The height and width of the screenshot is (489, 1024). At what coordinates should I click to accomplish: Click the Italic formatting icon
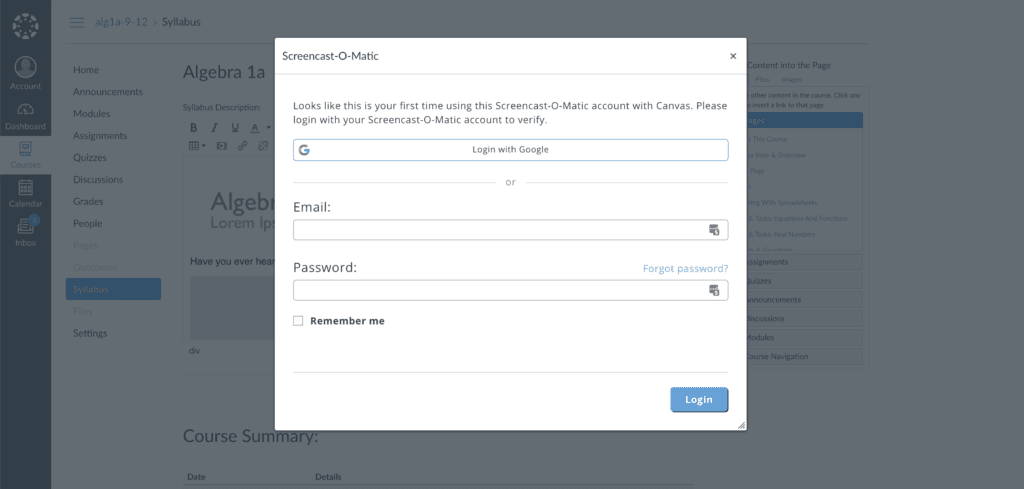pos(214,127)
